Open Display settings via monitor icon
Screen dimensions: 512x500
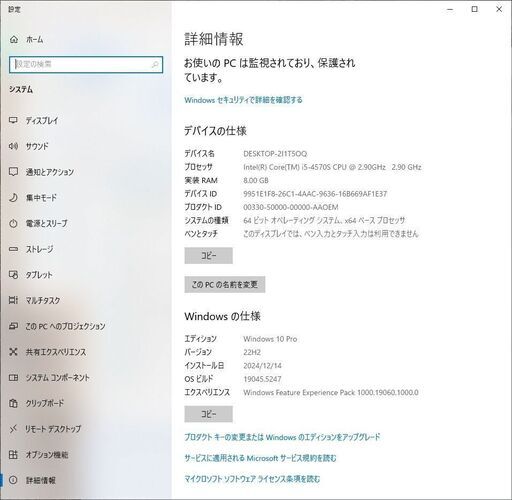pyautogui.click(x=13, y=120)
